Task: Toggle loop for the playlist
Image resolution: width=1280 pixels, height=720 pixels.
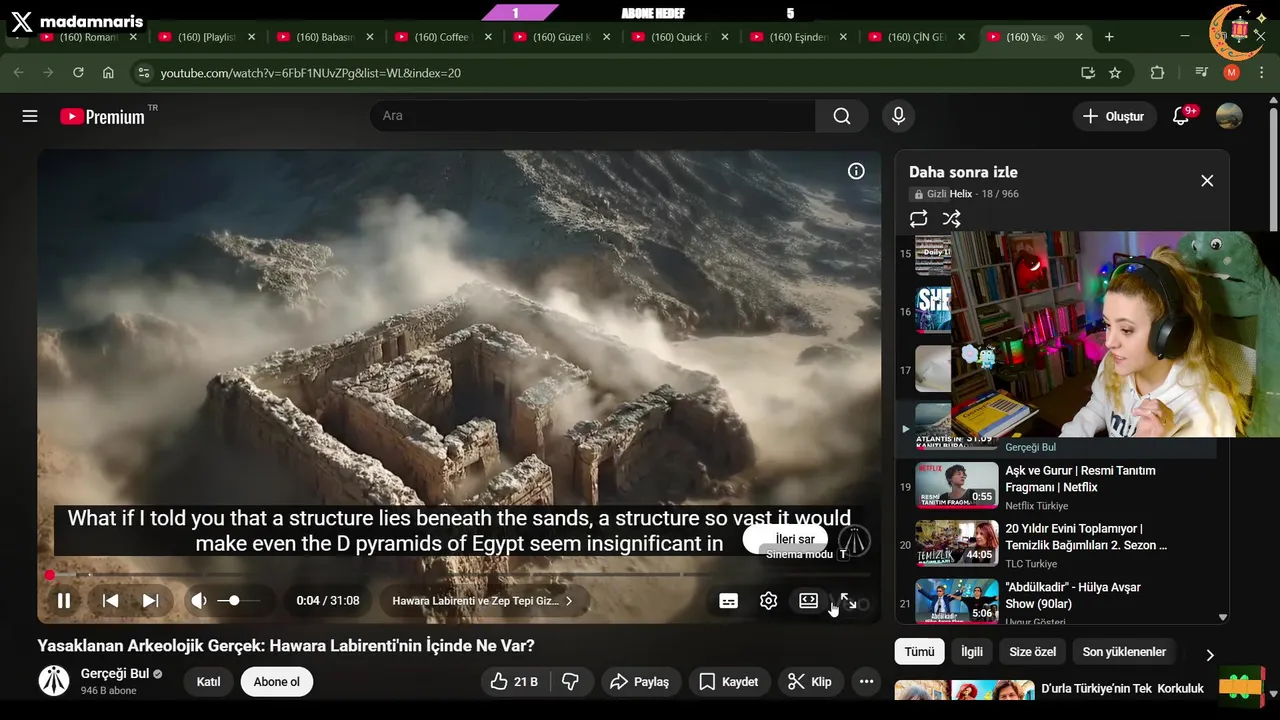Action: (918, 218)
